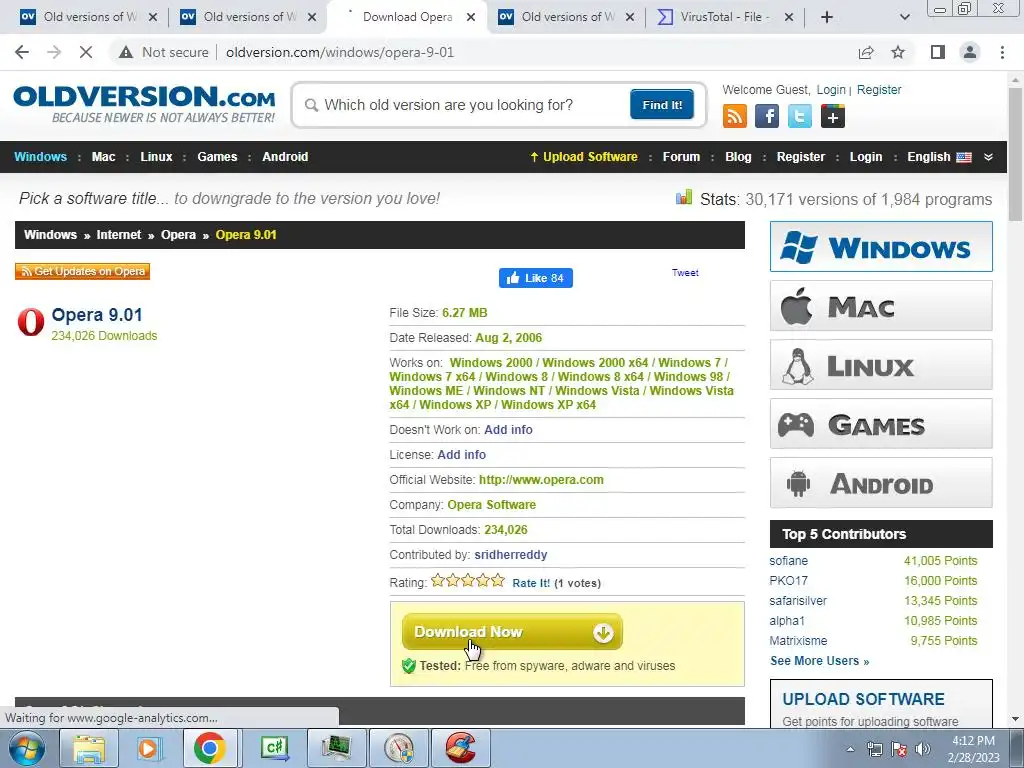This screenshot has width=1024, height=768.
Task: Click the share page icon in address bar
Action: [x=866, y=52]
